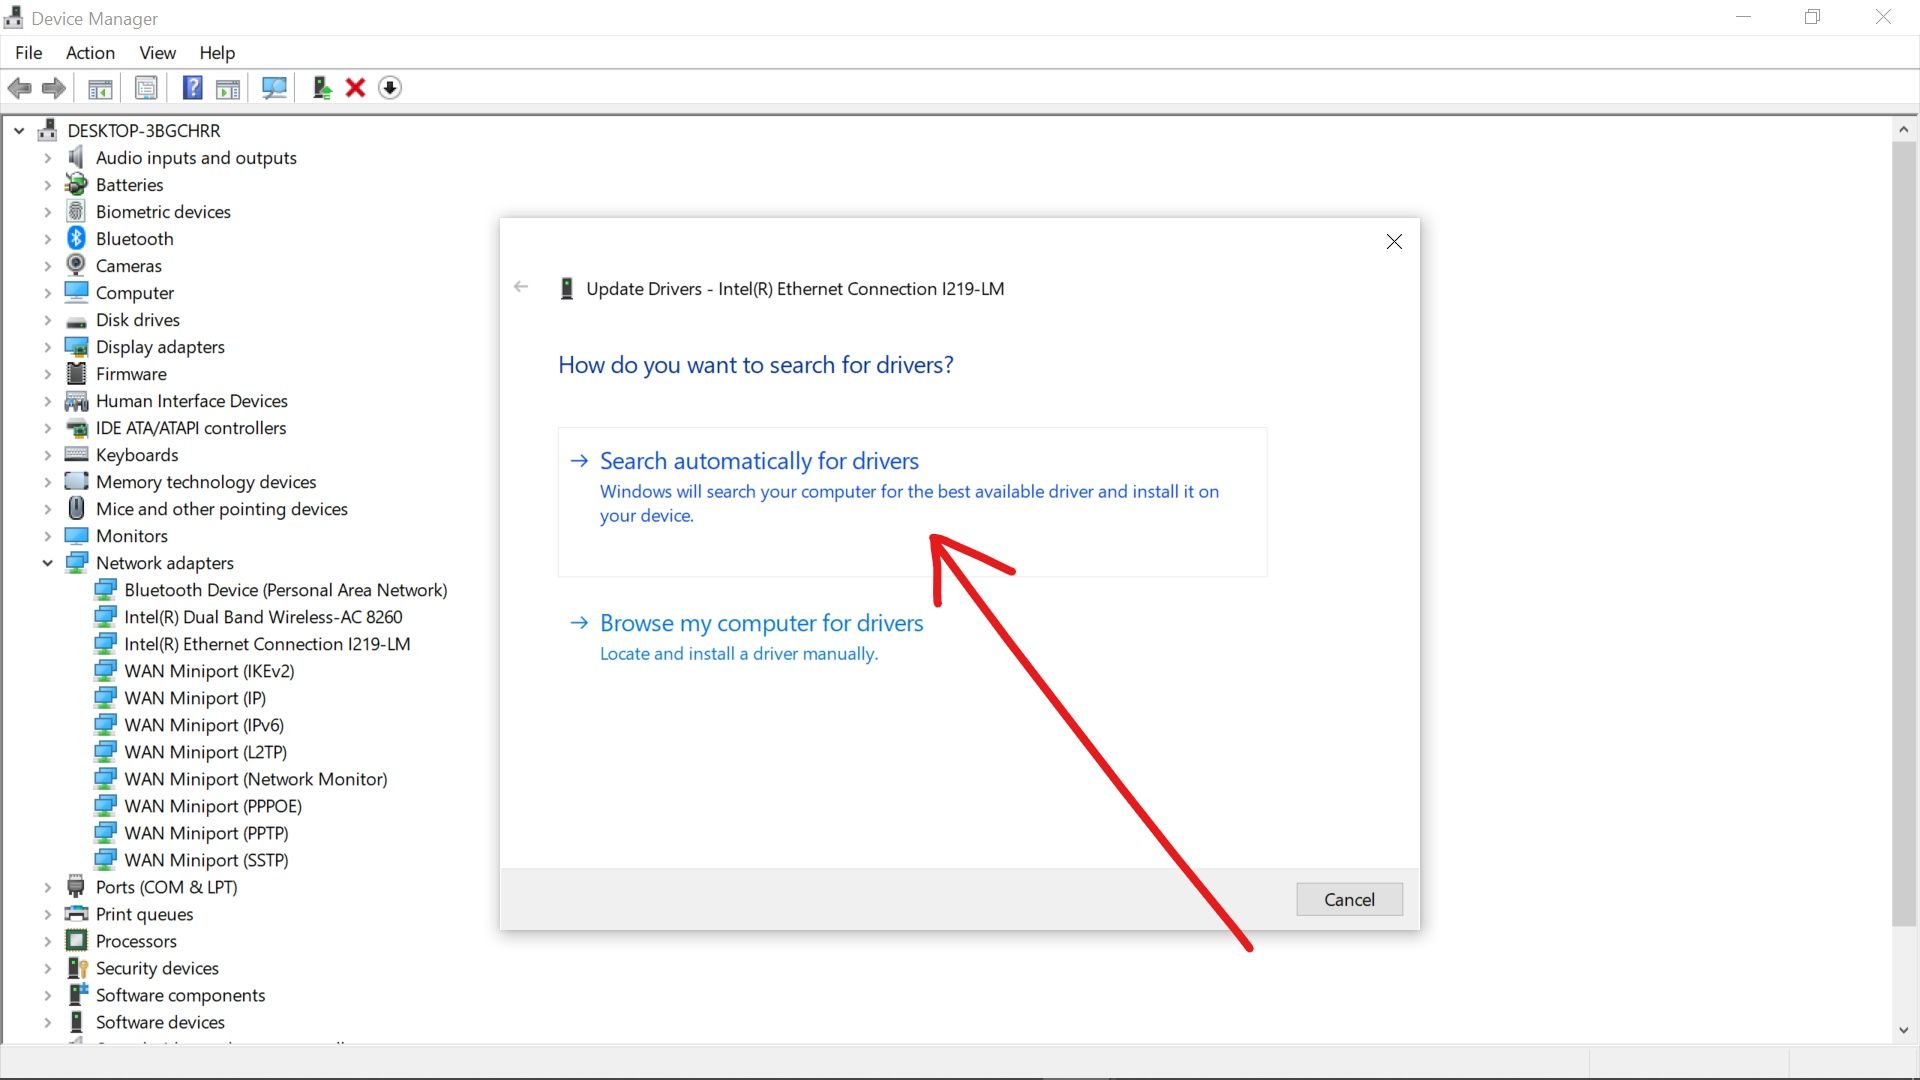Close the Update Drivers dialog
Image resolution: width=1920 pixels, height=1080 pixels.
[1394, 242]
